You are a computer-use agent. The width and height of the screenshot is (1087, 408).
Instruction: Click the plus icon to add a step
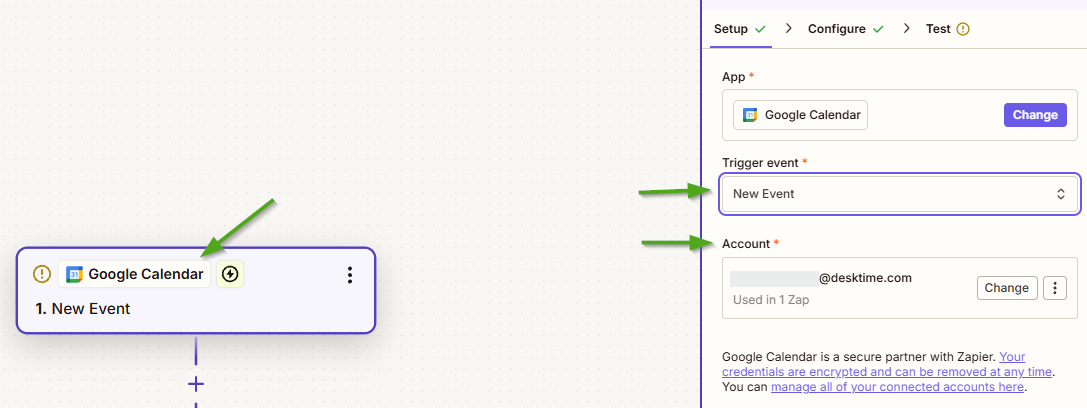pos(196,384)
